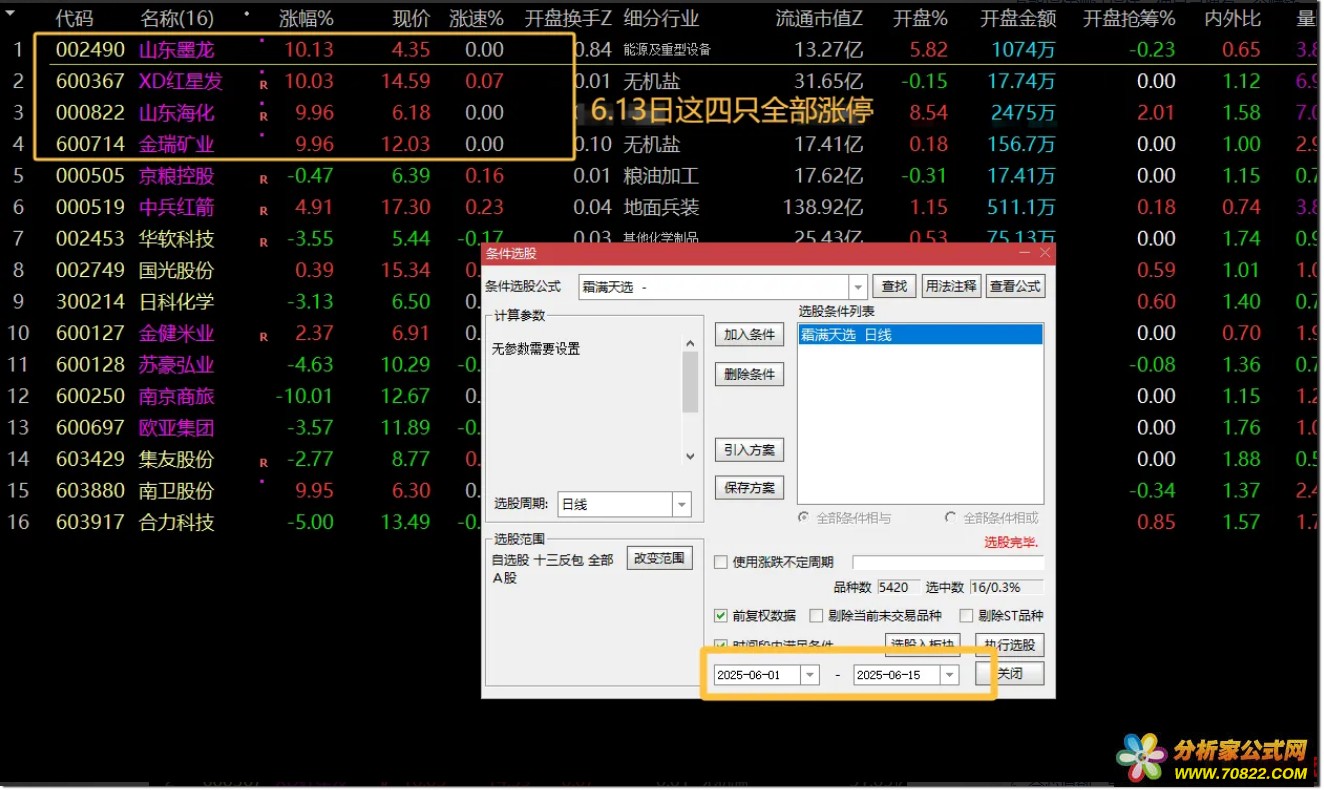Click 改变范围 button

click(x=659, y=558)
